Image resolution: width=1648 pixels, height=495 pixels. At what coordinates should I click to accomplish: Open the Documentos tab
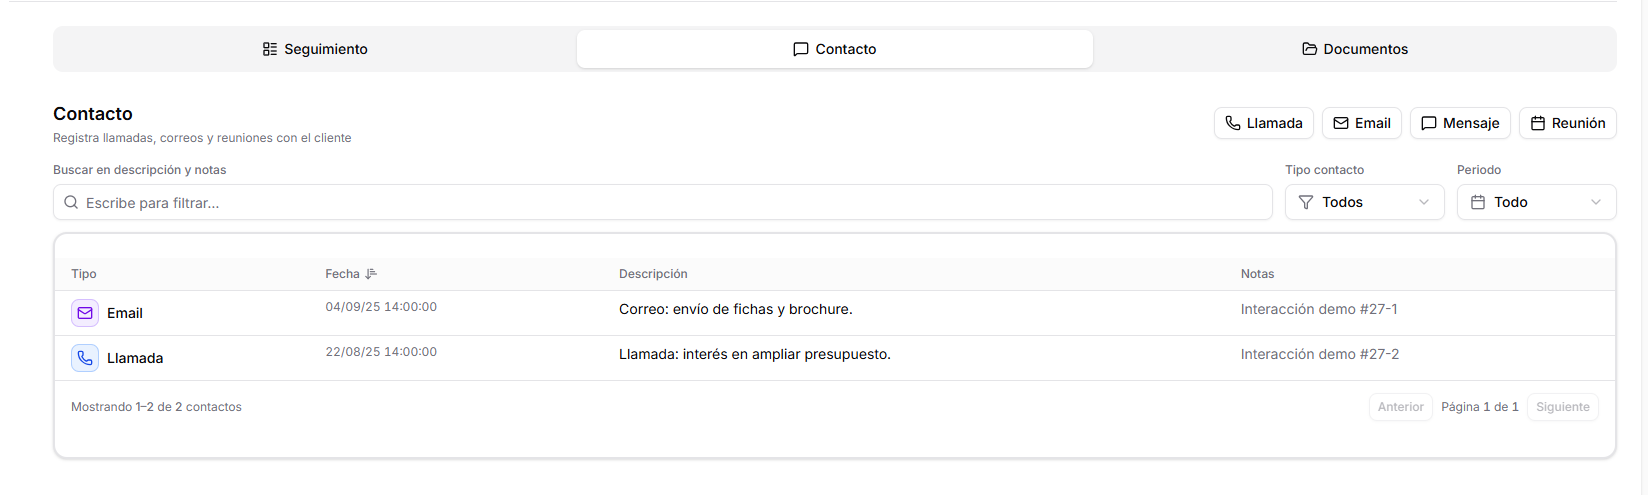click(x=1355, y=49)
